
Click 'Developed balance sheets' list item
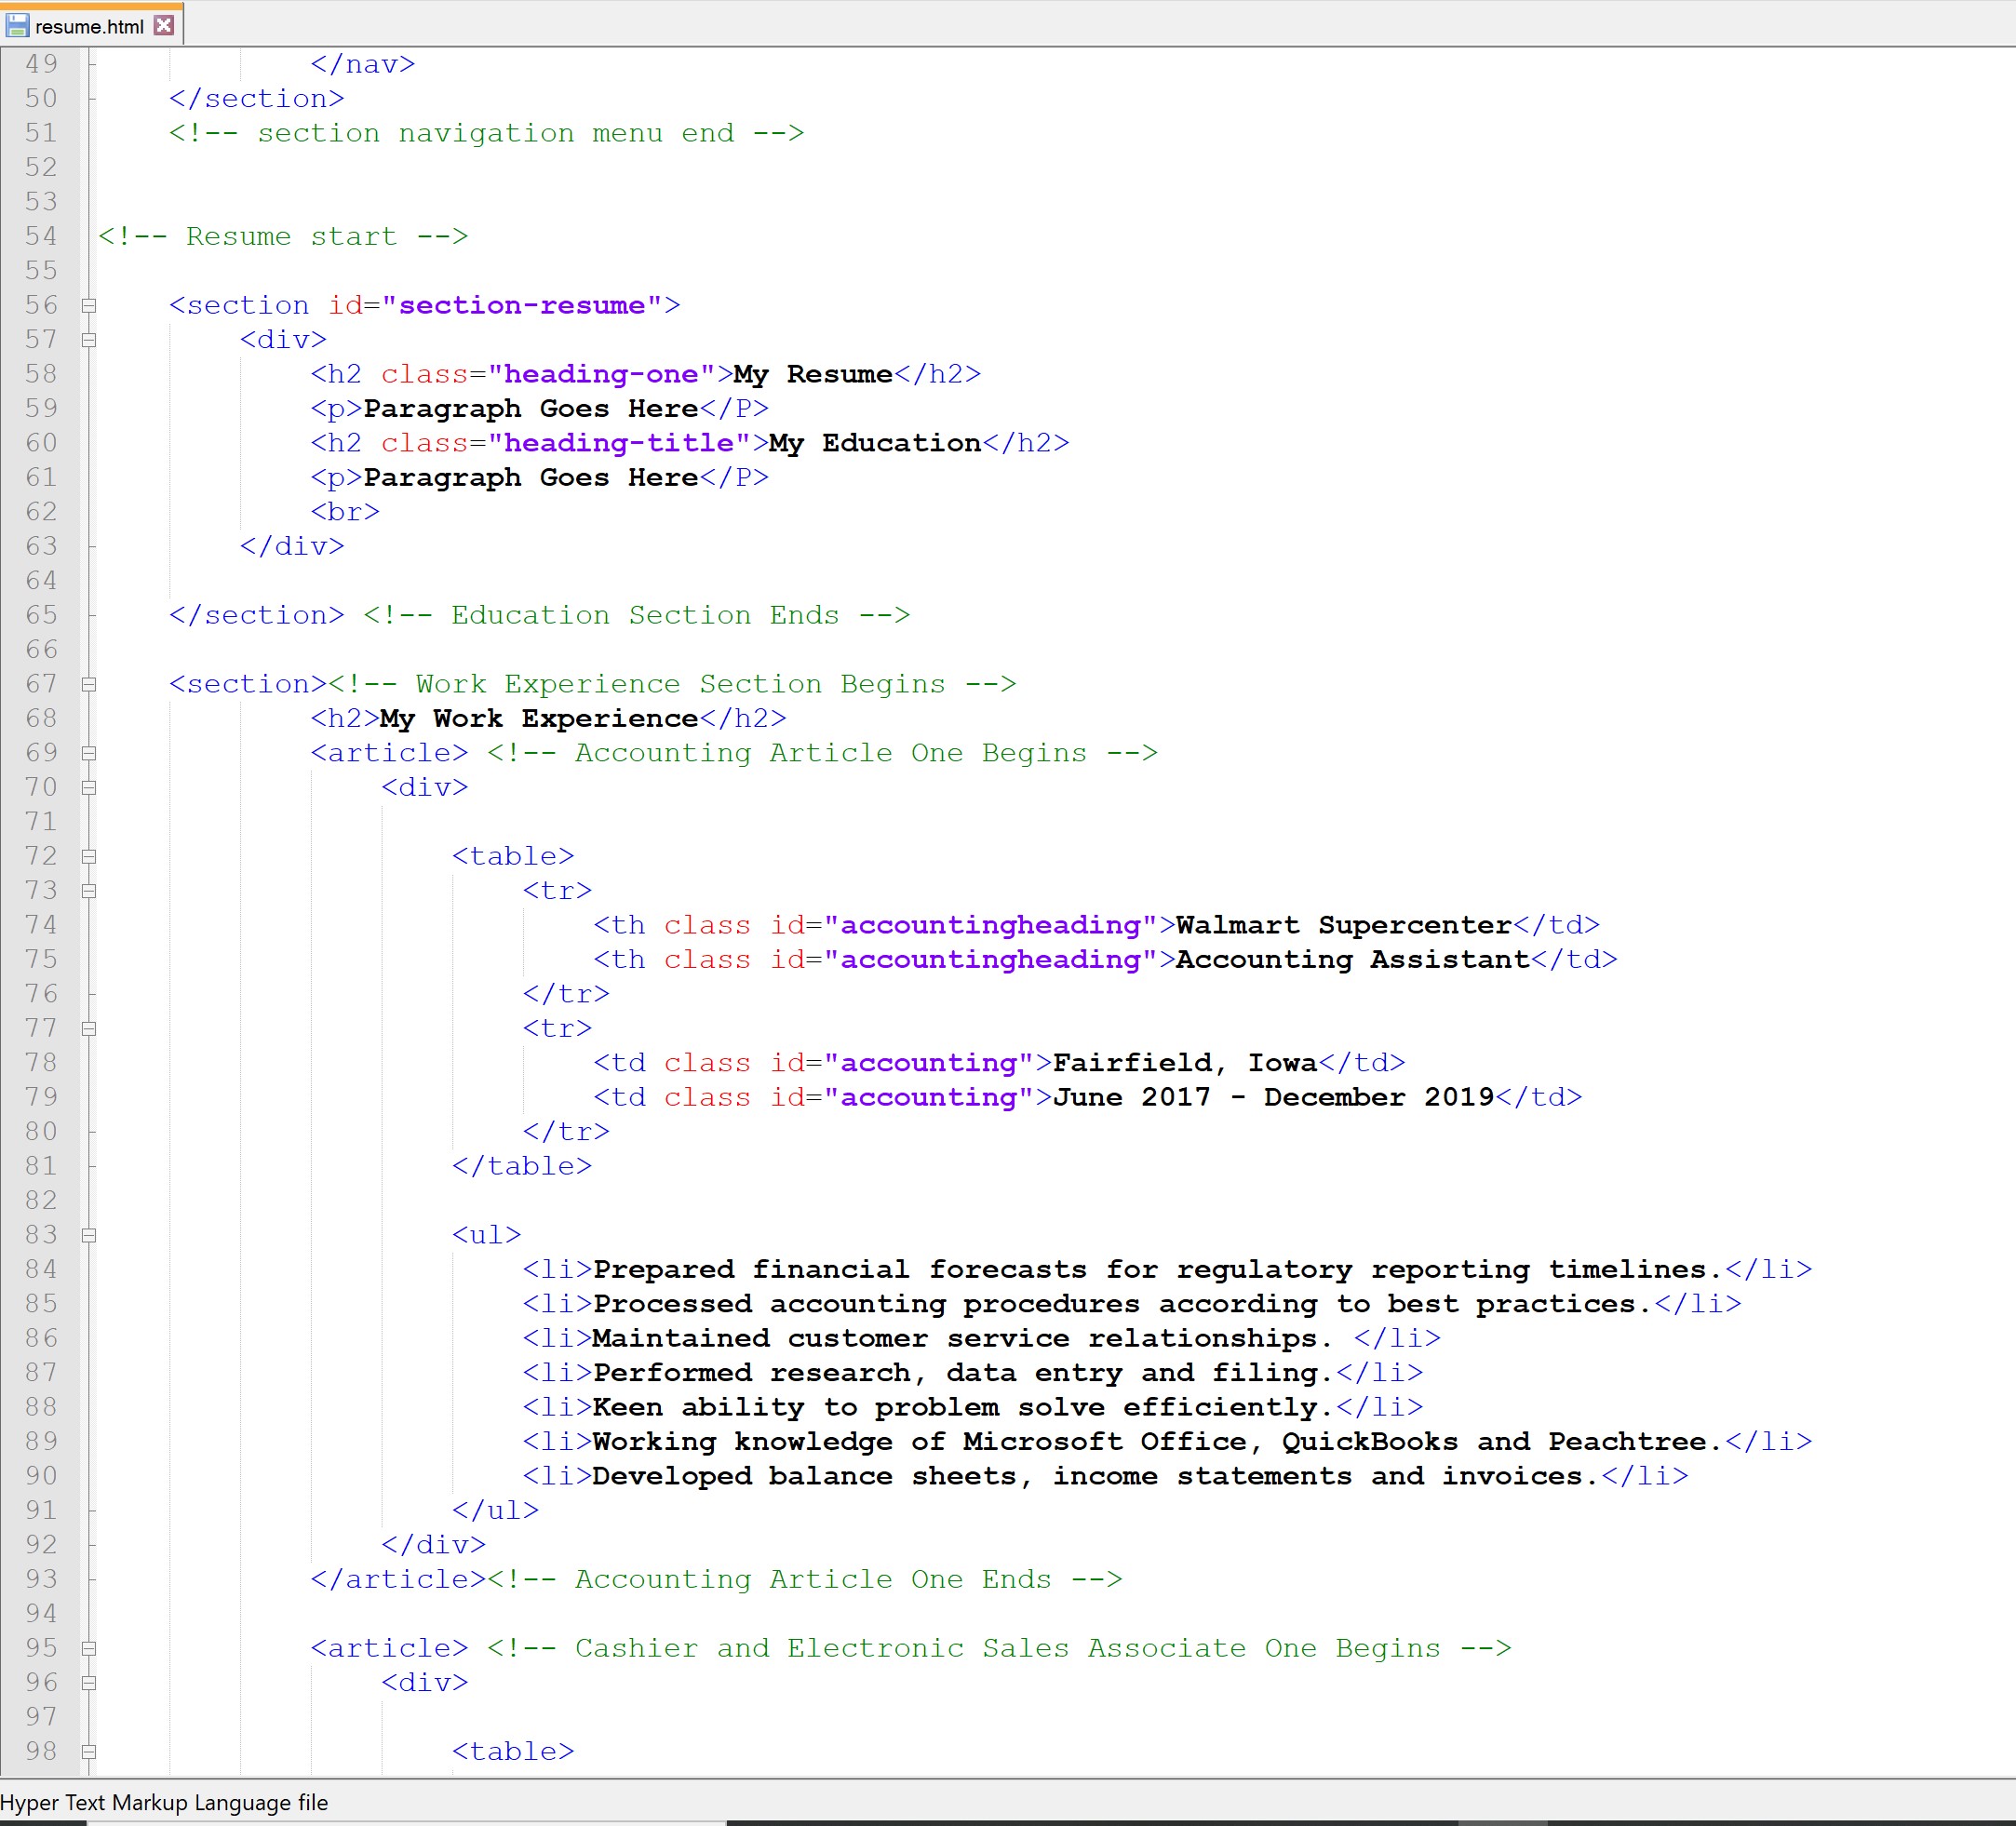1096,1476
